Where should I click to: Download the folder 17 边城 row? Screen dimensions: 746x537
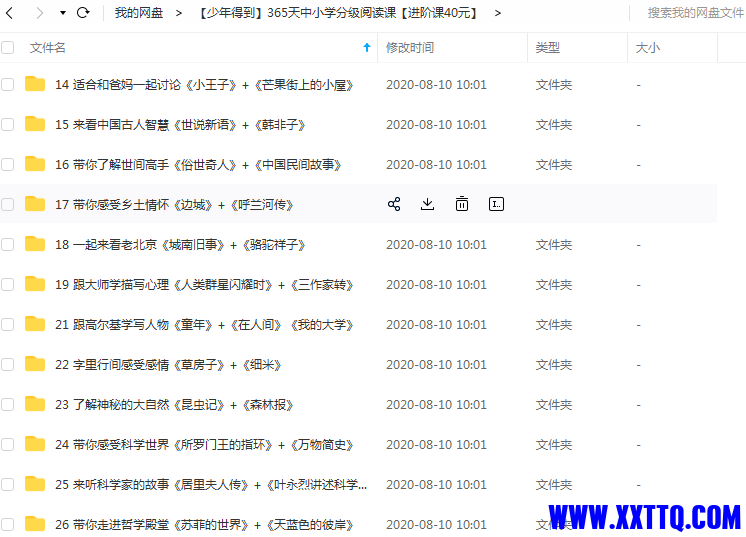tap(428, 204)
